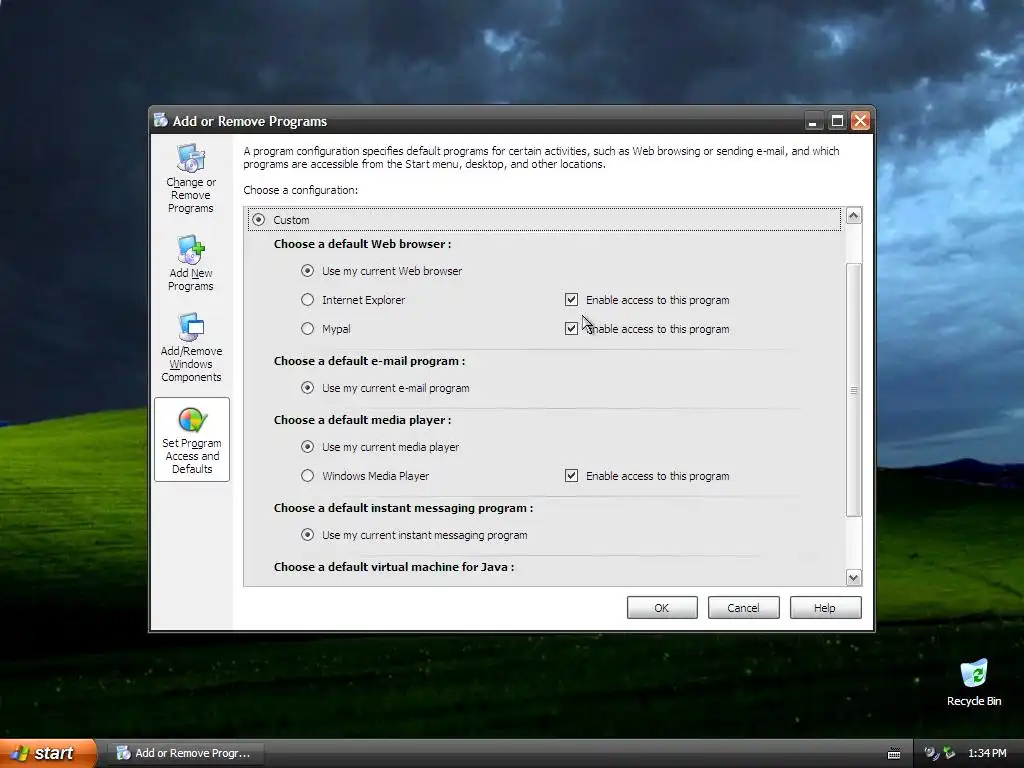
Task: Toggle Enable access for Internet Explorer
Action: (x=571, y=300)
